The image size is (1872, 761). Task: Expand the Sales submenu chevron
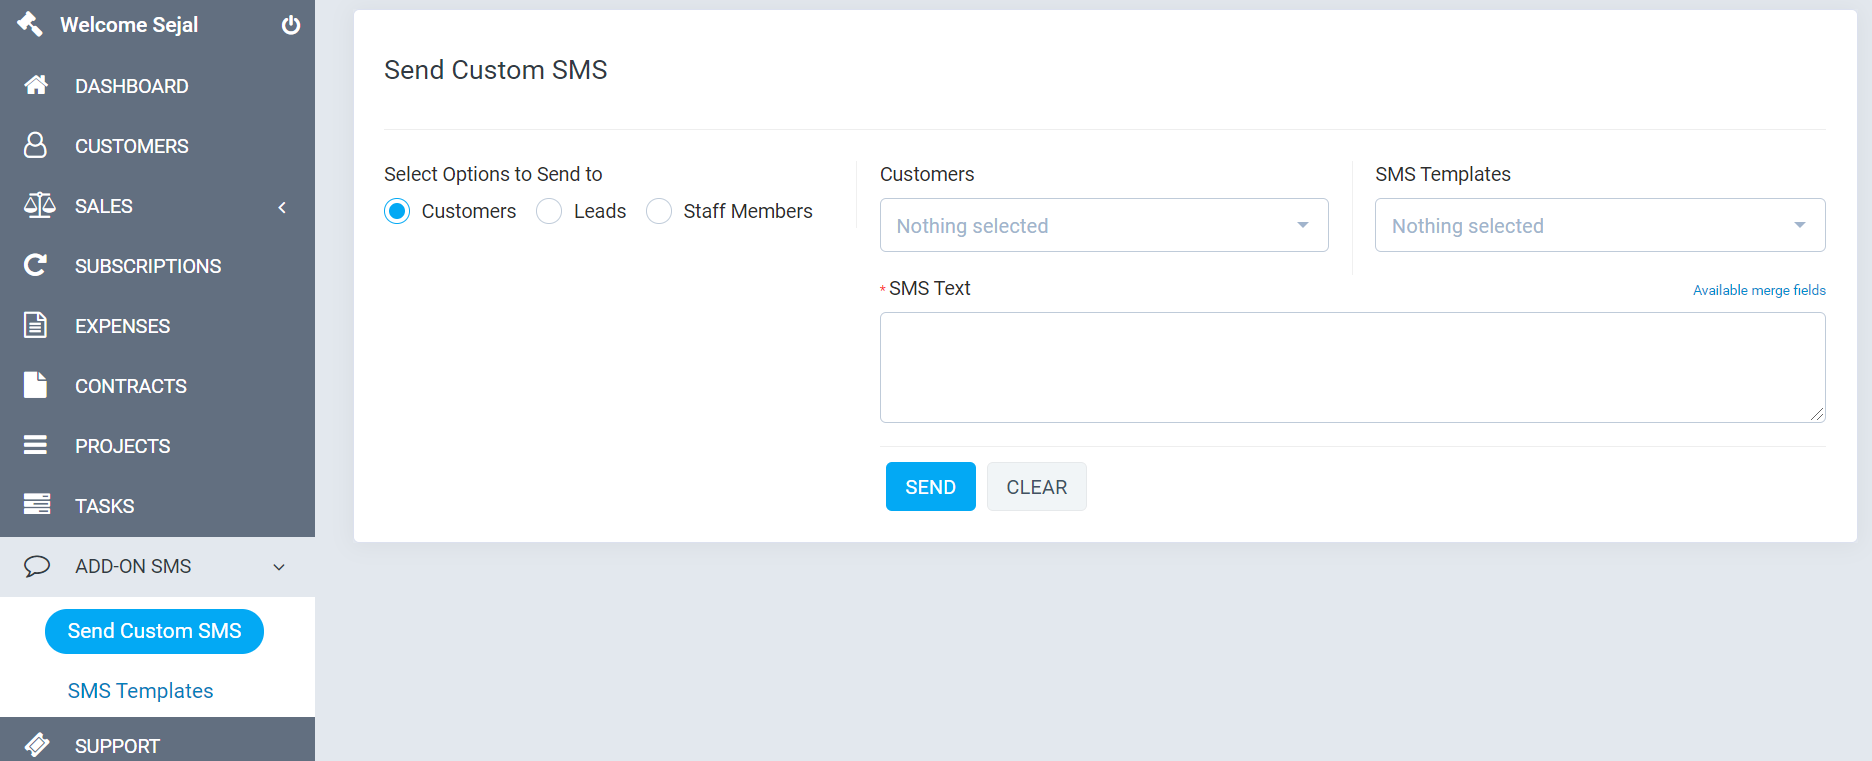[x=282, y=207]
